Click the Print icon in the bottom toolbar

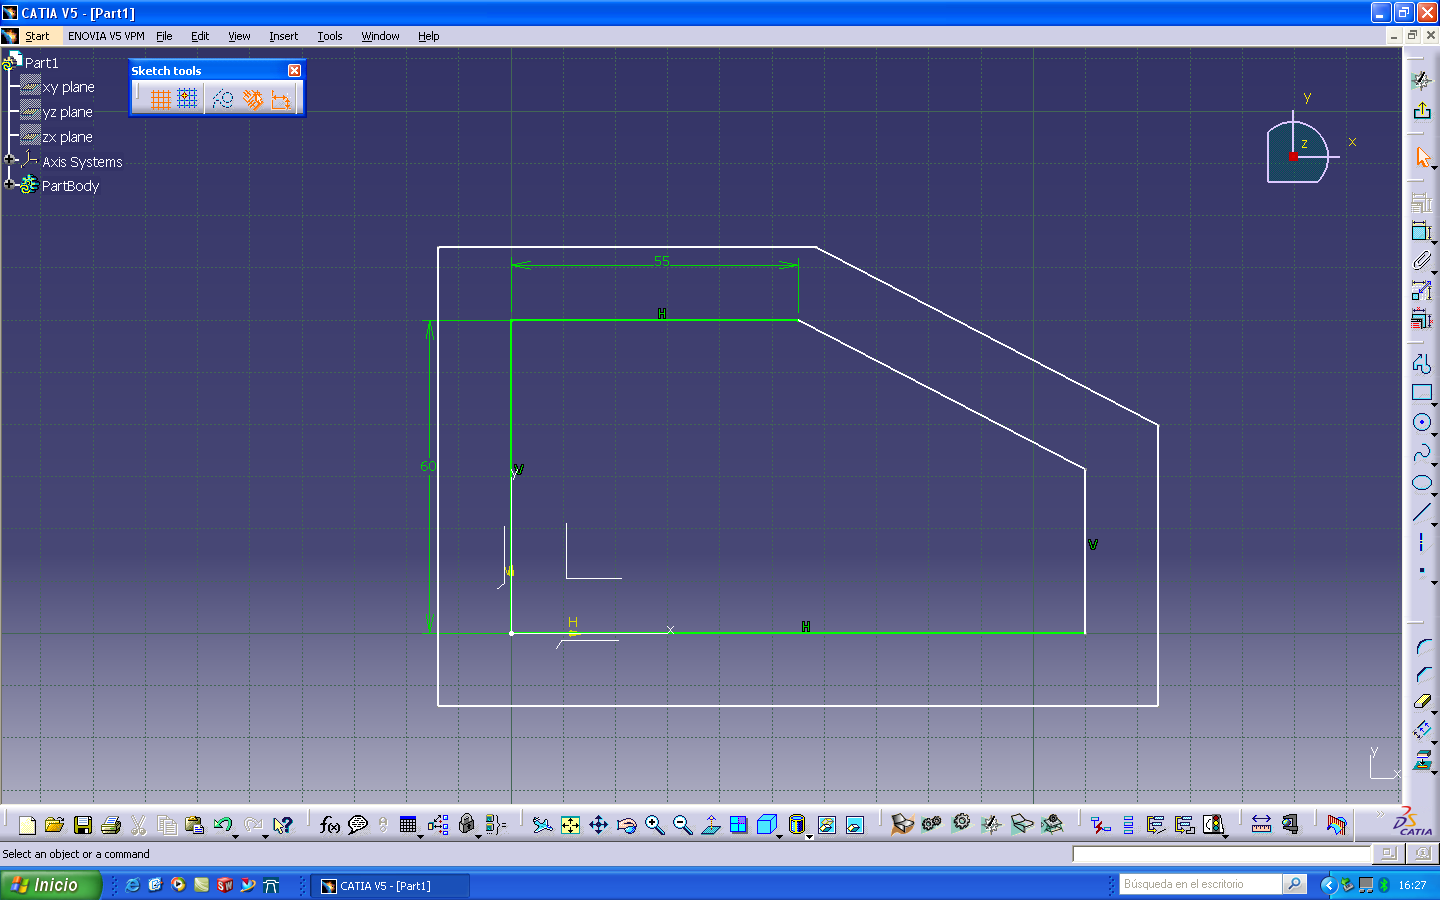(111, 825)
